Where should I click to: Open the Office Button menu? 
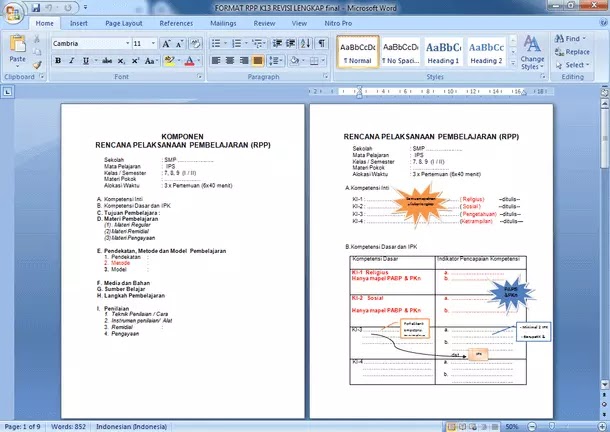pos(13,12)
